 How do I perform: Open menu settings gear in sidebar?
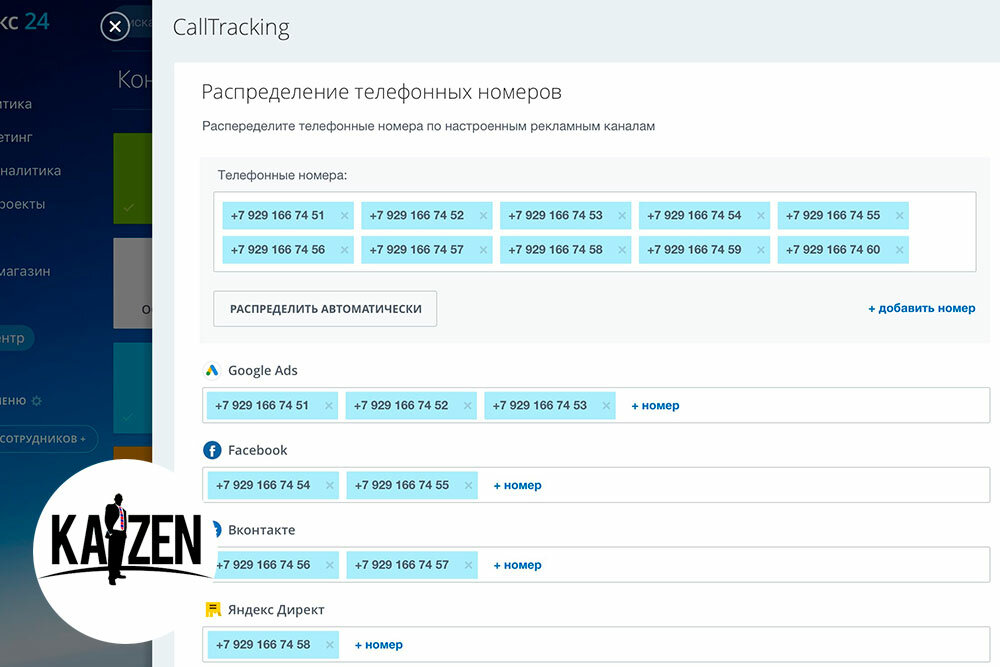click(37, 401)
